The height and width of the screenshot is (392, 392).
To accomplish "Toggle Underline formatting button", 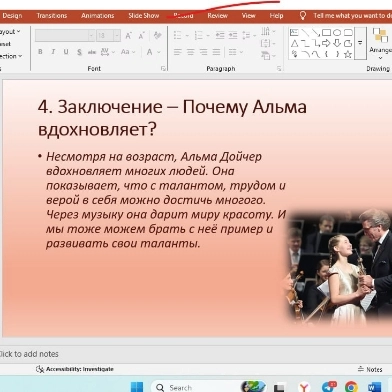I will 66,52.
